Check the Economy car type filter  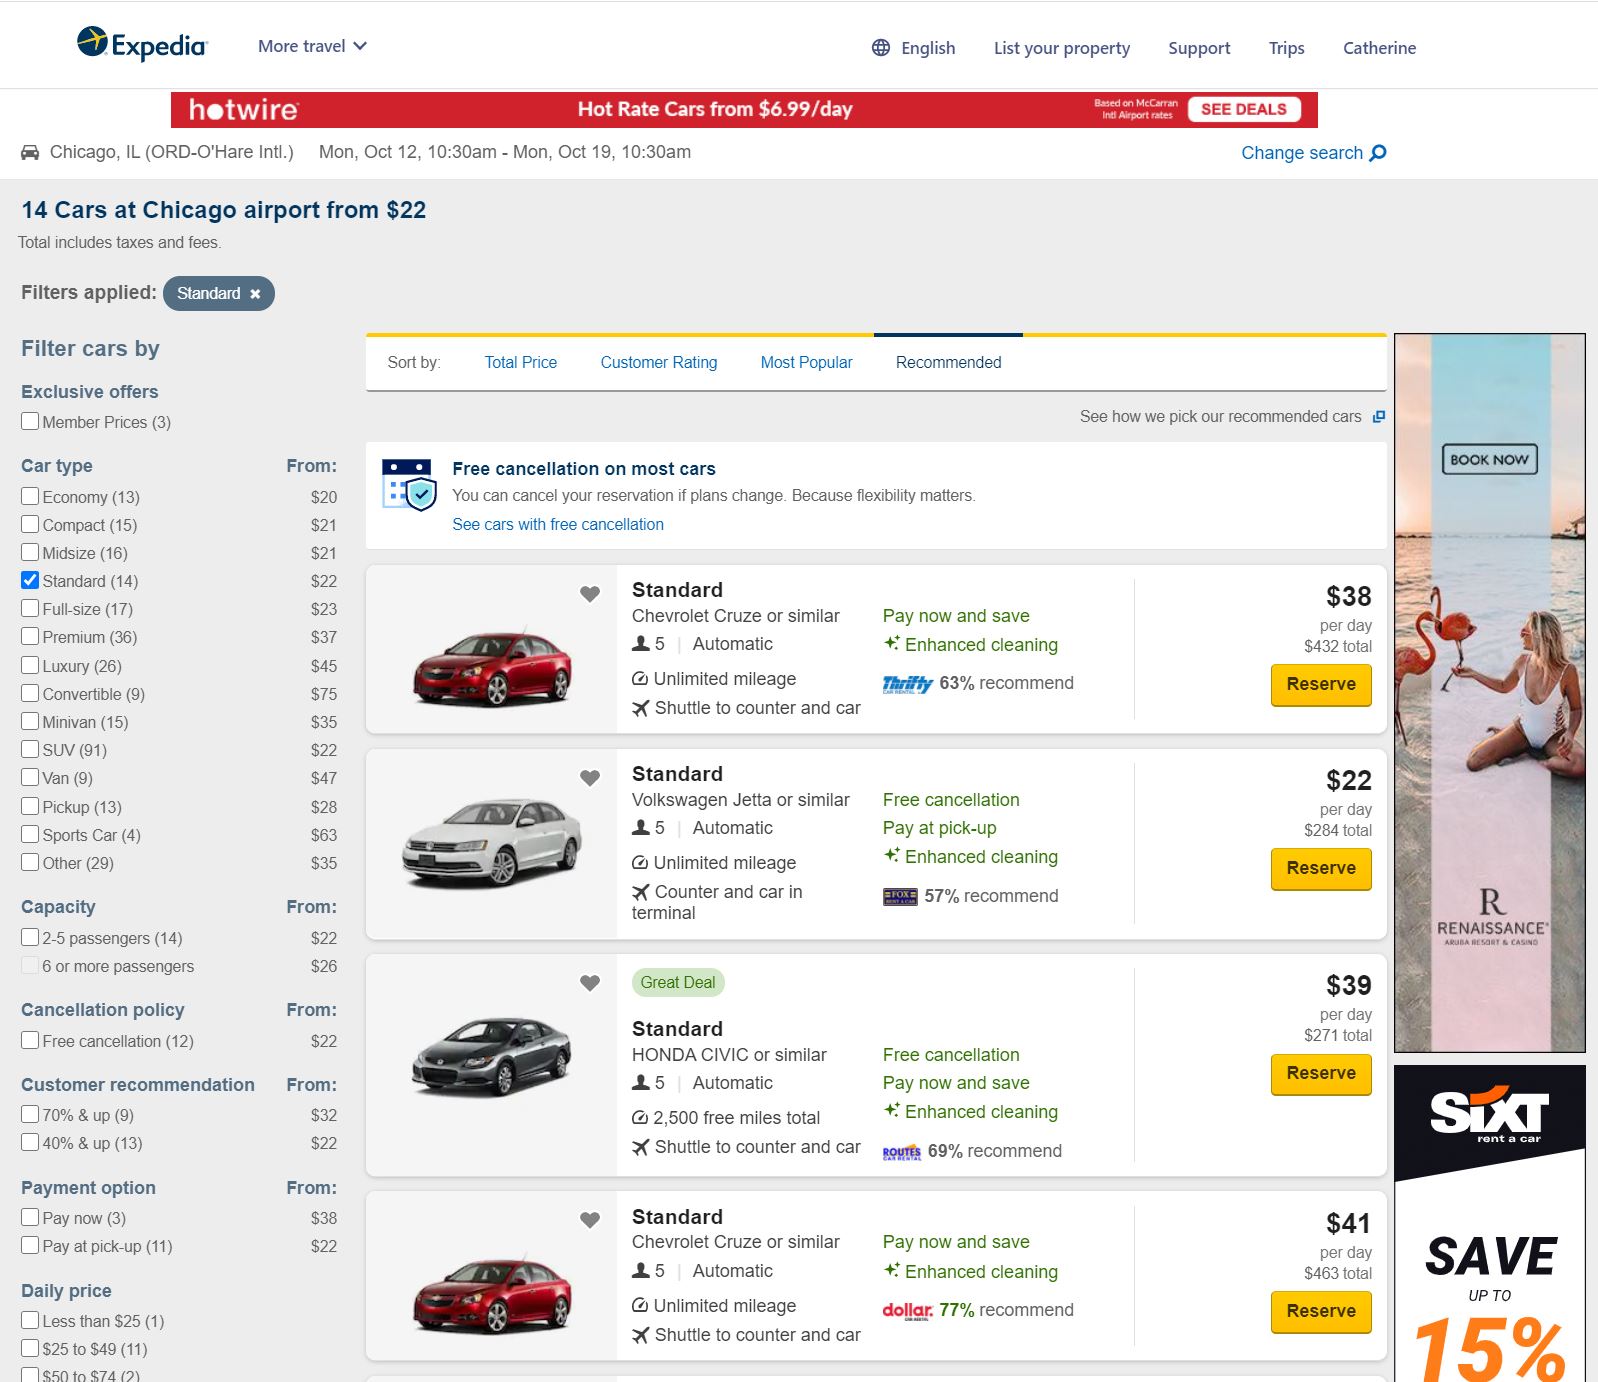pyautogui.click(x=30, y=497)
